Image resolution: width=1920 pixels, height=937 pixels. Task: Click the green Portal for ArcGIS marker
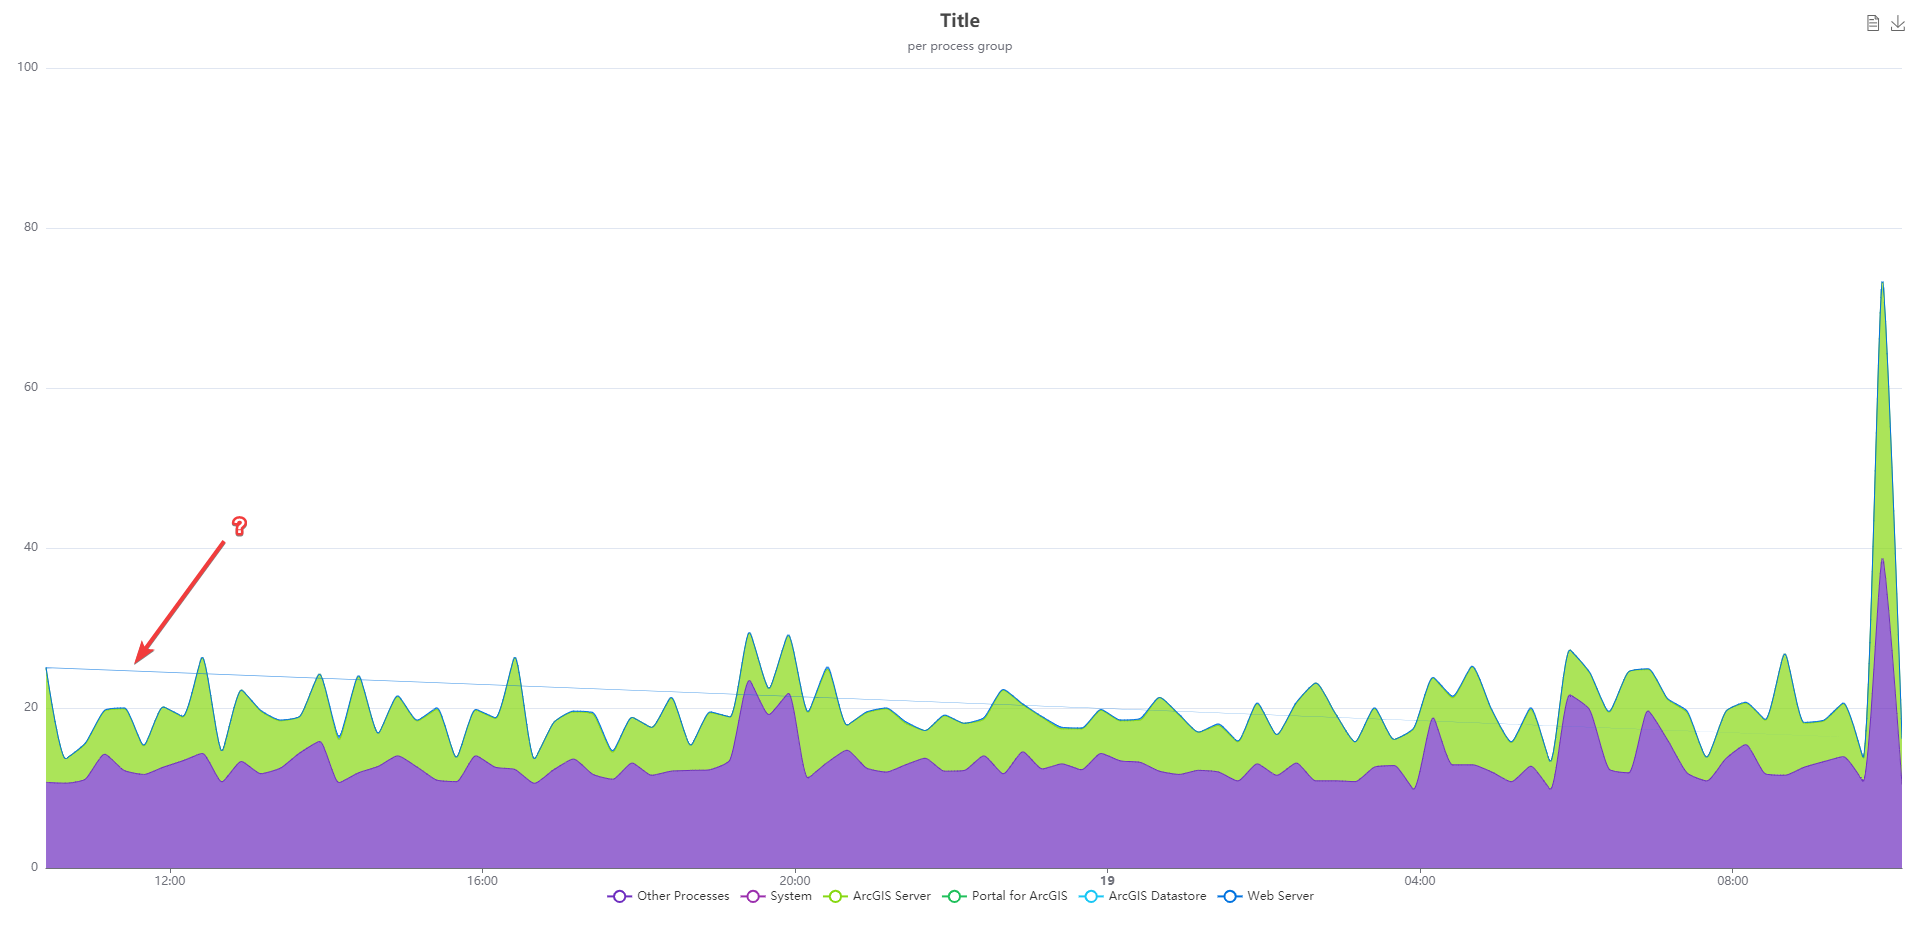(953, 896)
